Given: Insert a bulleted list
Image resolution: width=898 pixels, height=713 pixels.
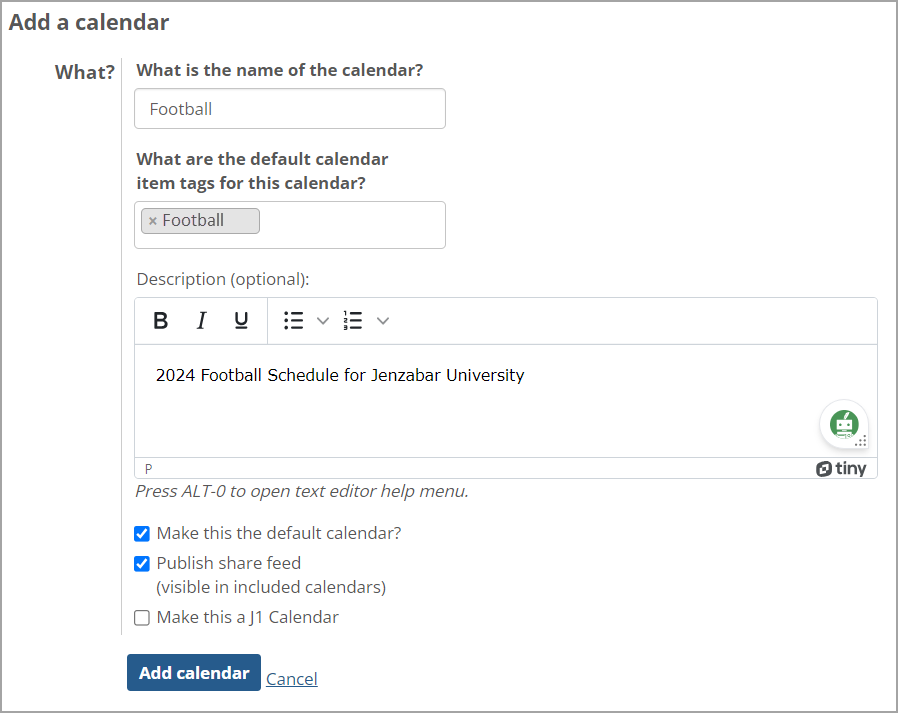Looking at the screenshot, I should [x=293, y=321].
